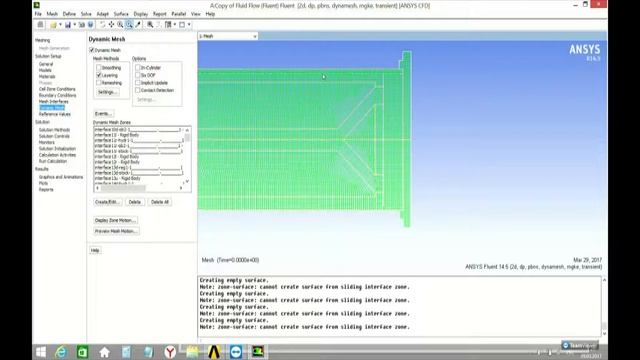
Task: Click the Events button
Action: coord(103,113)
